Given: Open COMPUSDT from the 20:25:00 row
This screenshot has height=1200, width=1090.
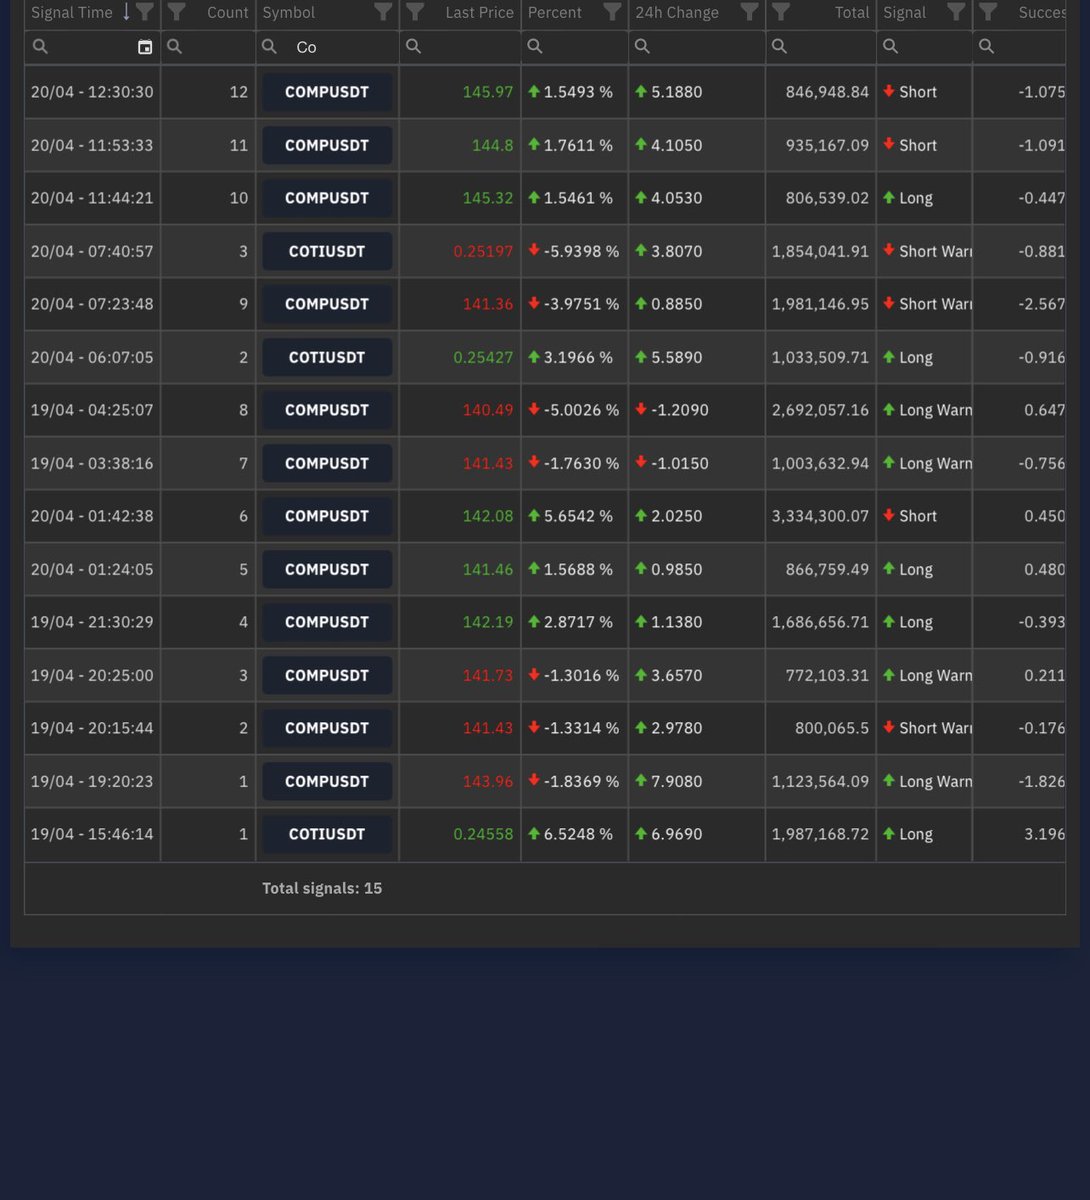Looking at the screenshot, I should (x=327, y=675).
